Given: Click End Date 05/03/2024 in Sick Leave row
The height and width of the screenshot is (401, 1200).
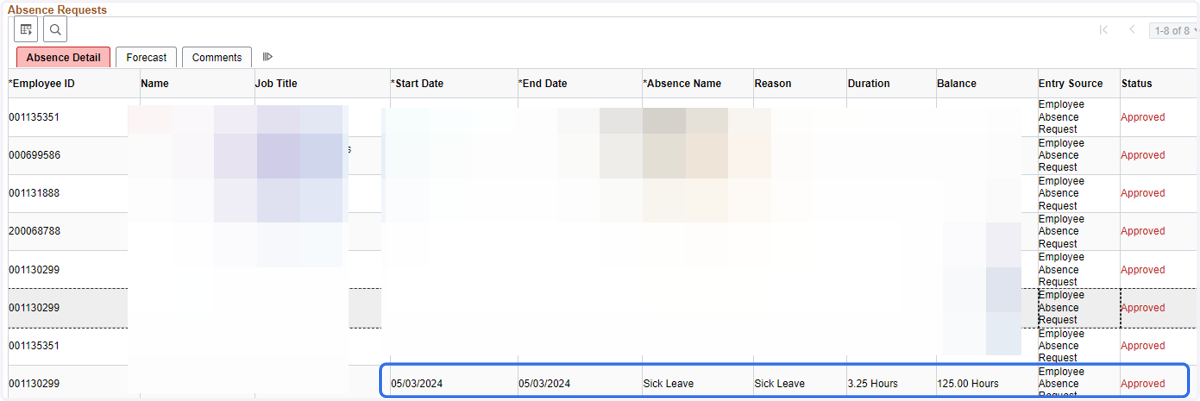Looking at the screenshot, I should (x=544, y=383).
